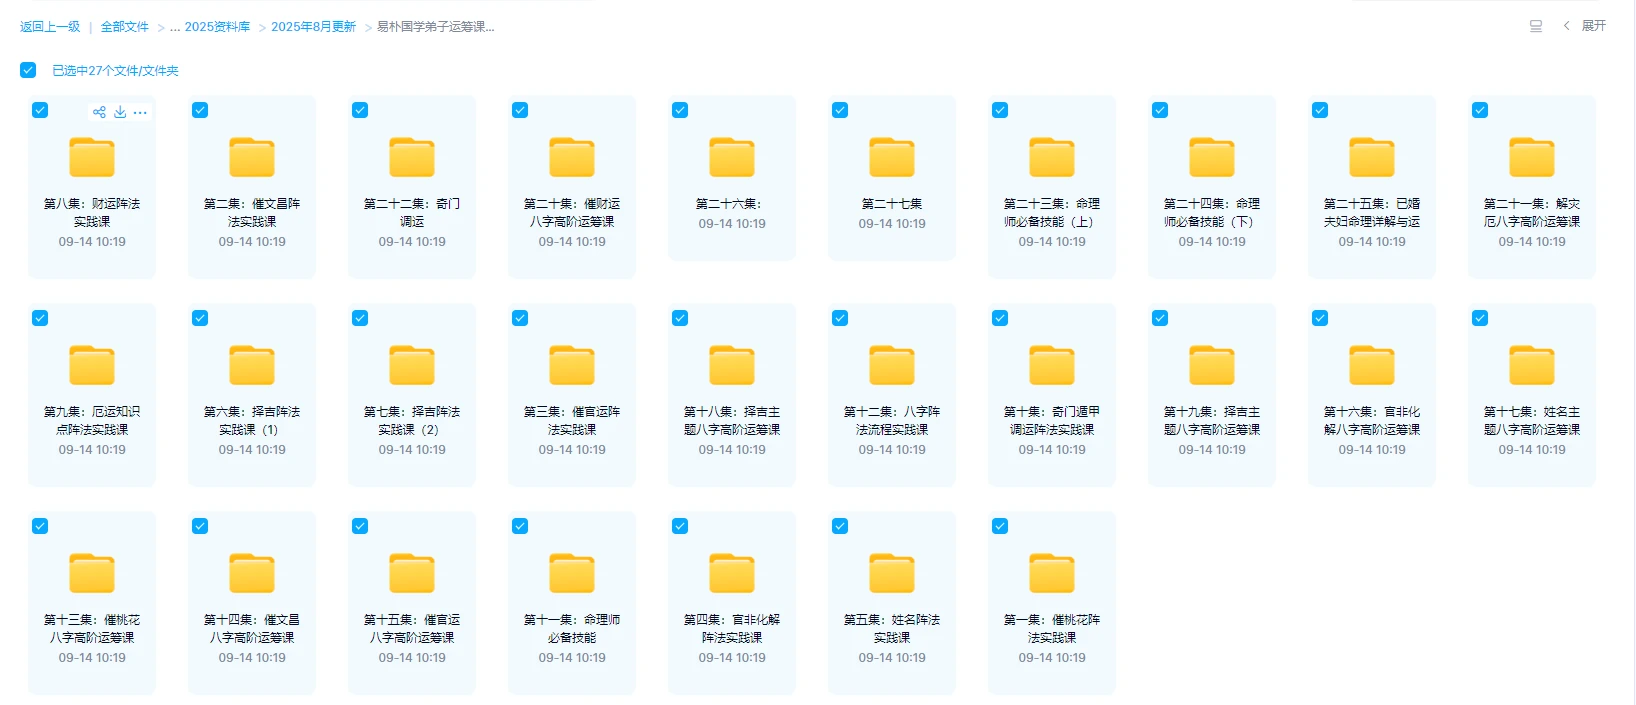Viewport: 1636px width, 705px height.
Task: Open the 第二十七集 folder icon
Action: pos(892,158)
